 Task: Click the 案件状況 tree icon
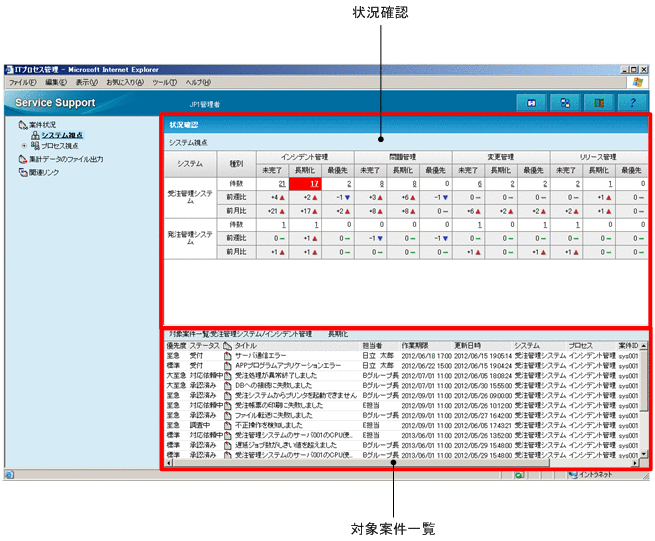click(23, 124)
